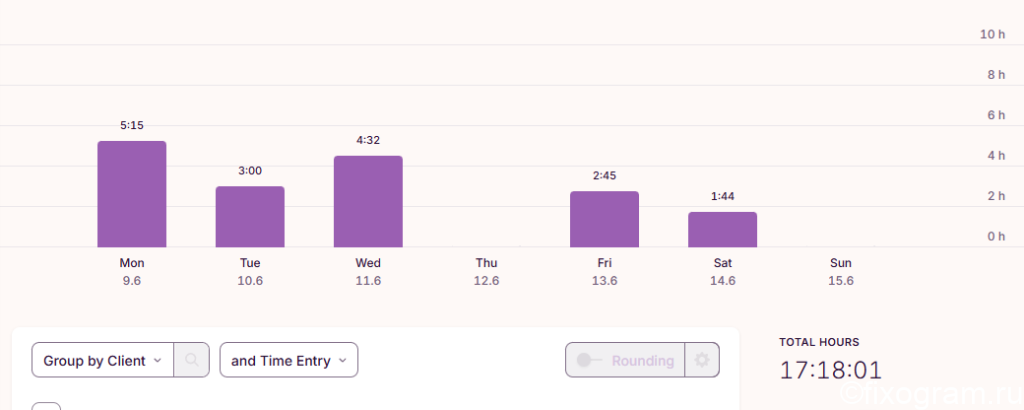Click the total hours value 17:18:01

[831, 370]
